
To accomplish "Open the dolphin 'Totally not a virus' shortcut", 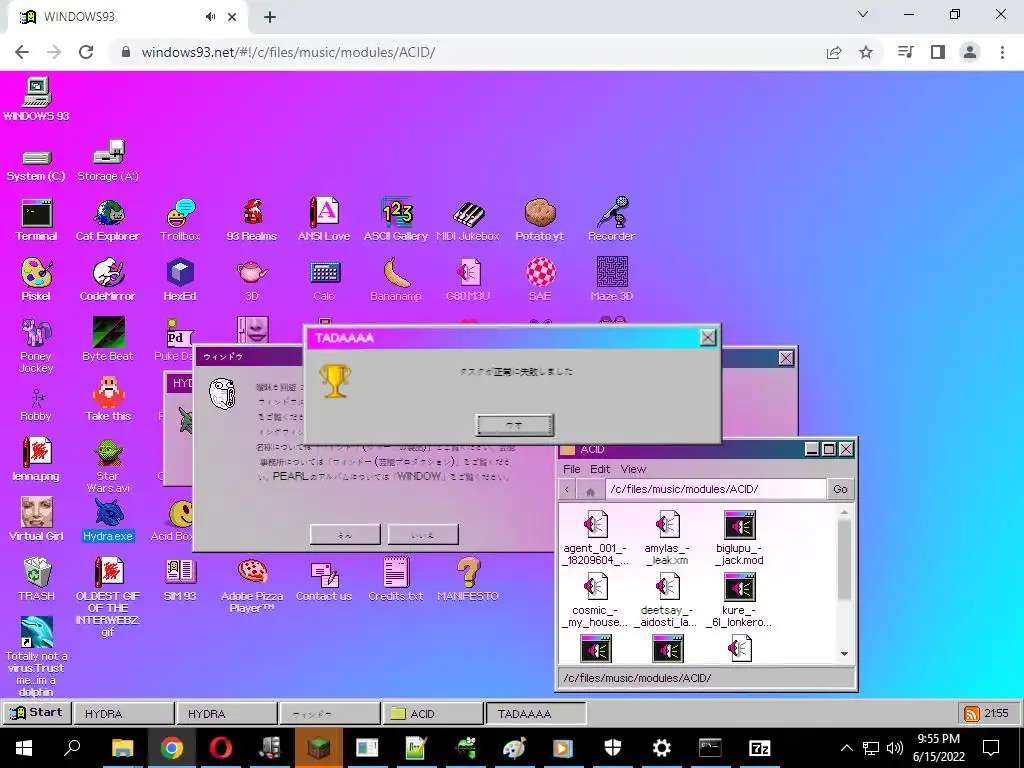I will pyautogui.click(x=37, y=632).
